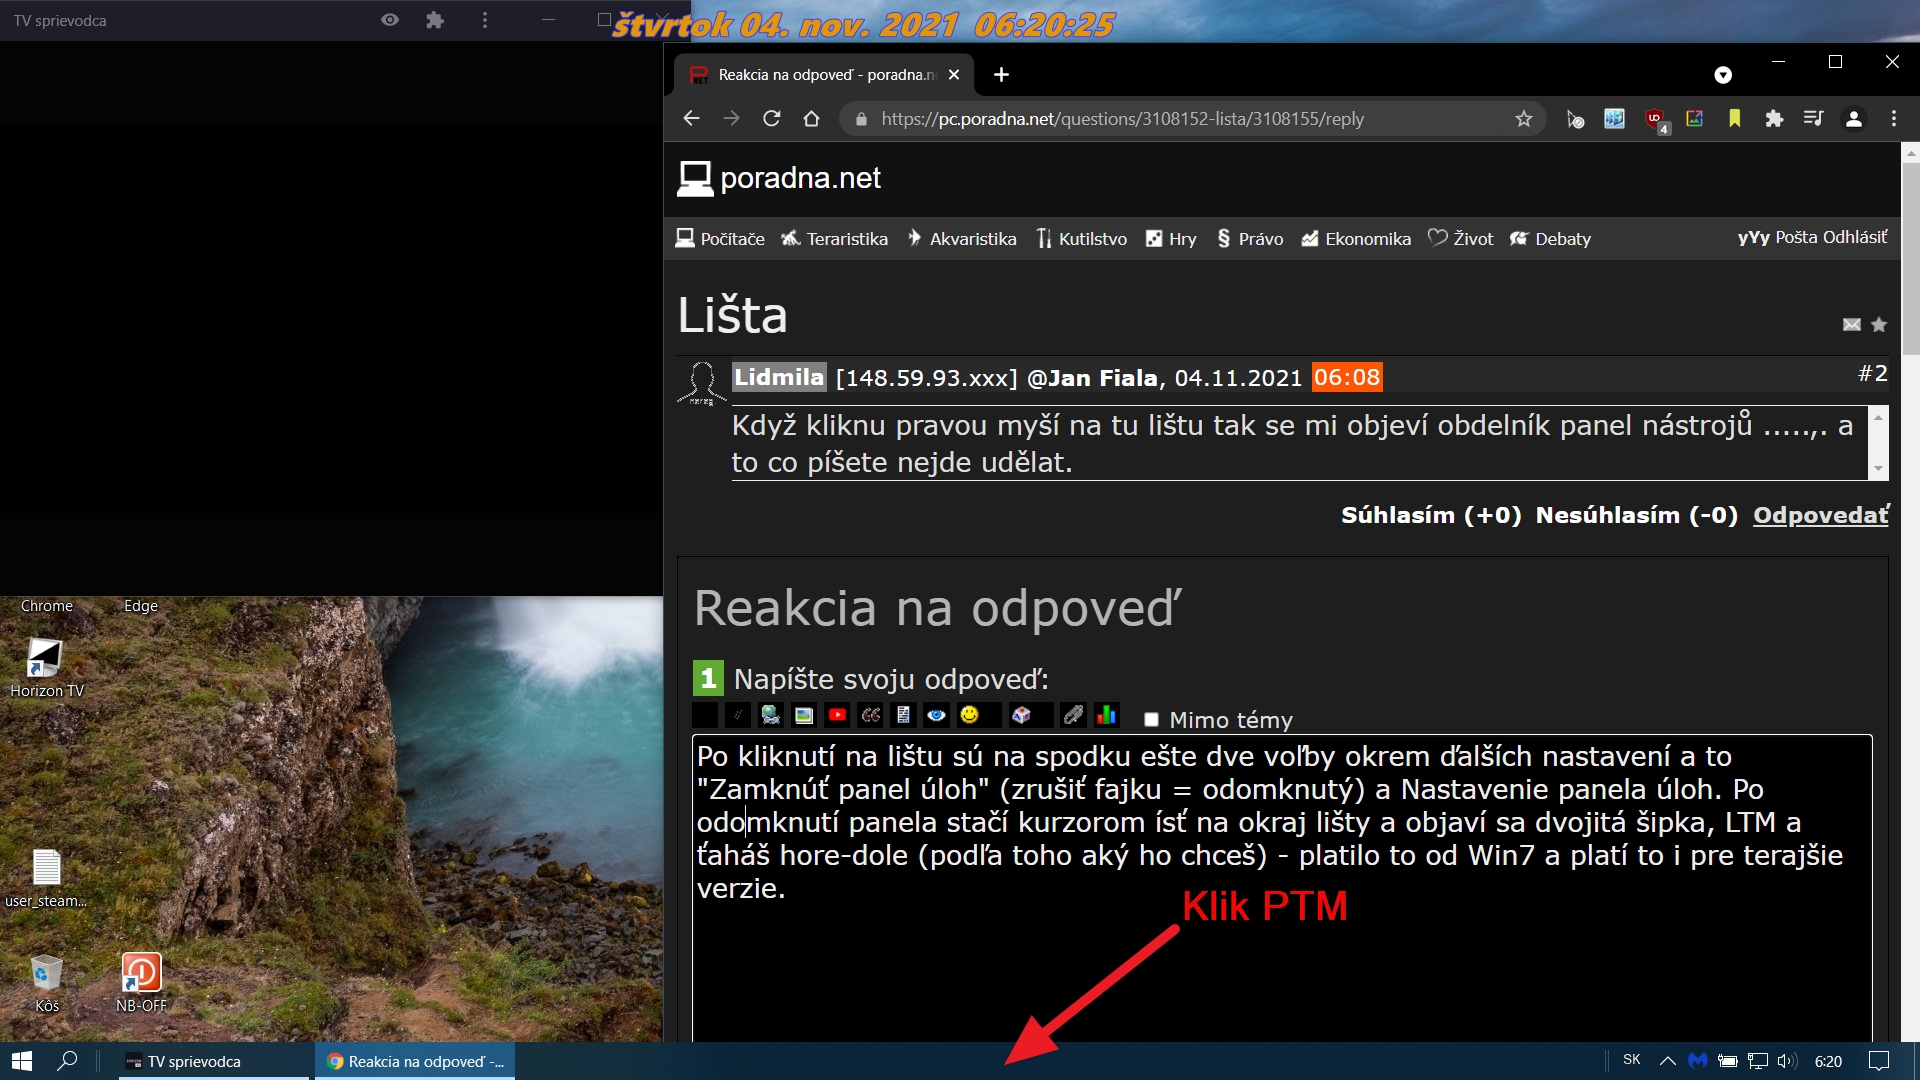The height and width of the screenshot is (1080, 1920).
Task: Click the smiley emoticon icon in the editor toolbar
Action: (x=969, y=715)
